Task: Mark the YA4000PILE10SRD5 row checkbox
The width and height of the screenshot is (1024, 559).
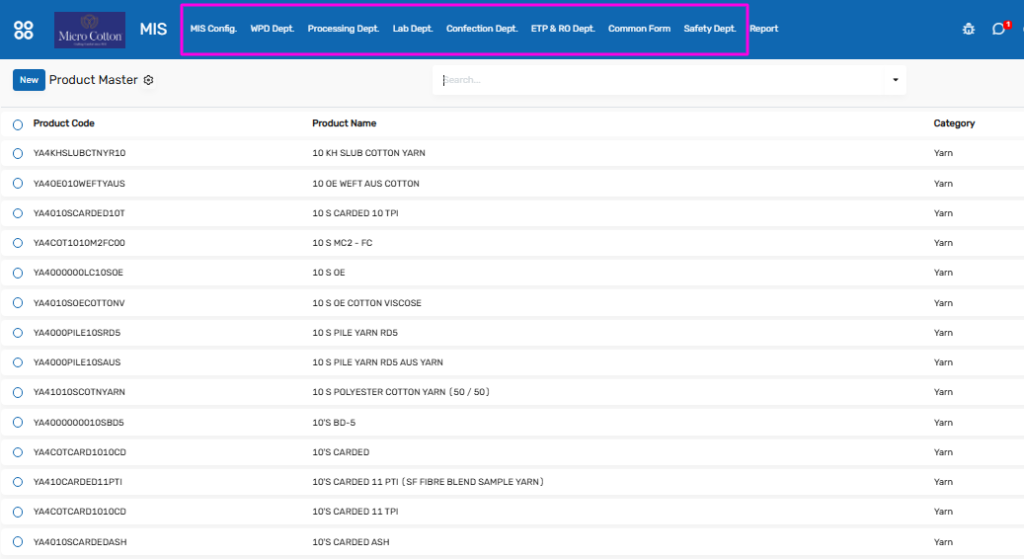Action: (x=18, y=333)
